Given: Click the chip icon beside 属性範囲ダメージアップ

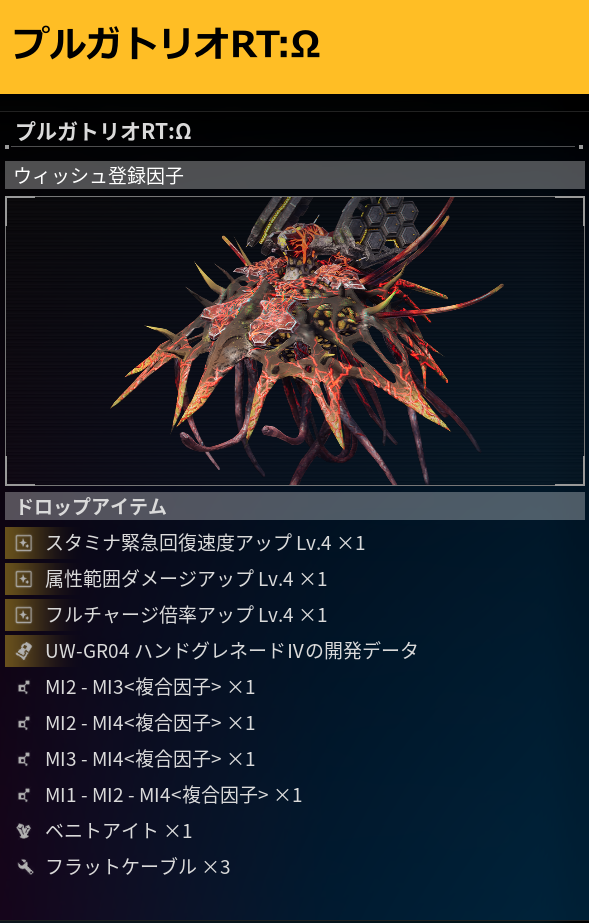Looking at the screenshot, I should tap(24, 579).
